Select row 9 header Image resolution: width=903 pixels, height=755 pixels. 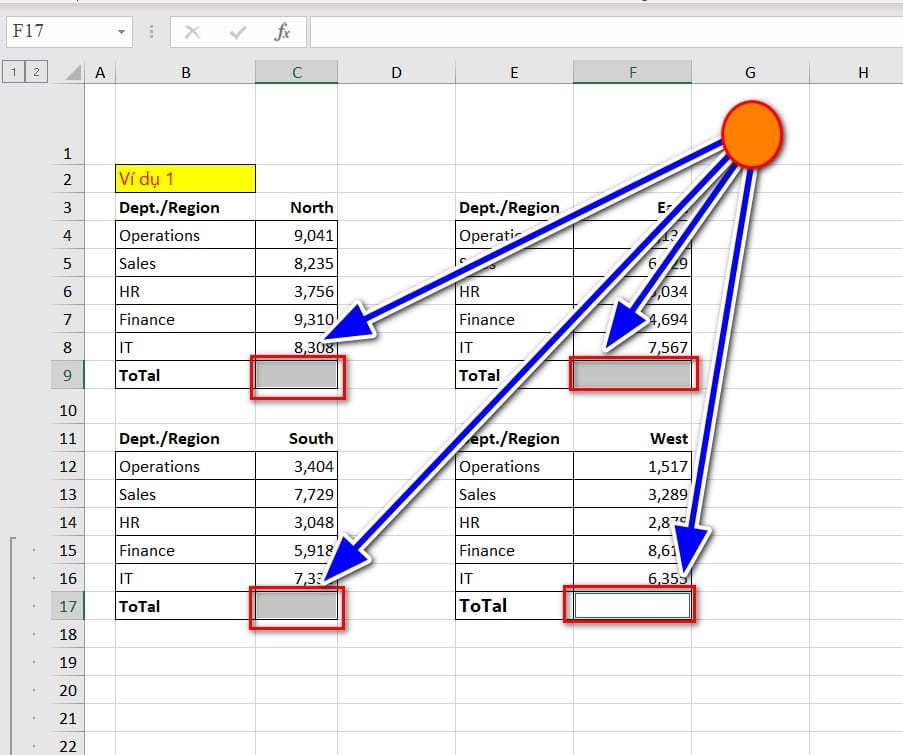(x=67, y=375)
